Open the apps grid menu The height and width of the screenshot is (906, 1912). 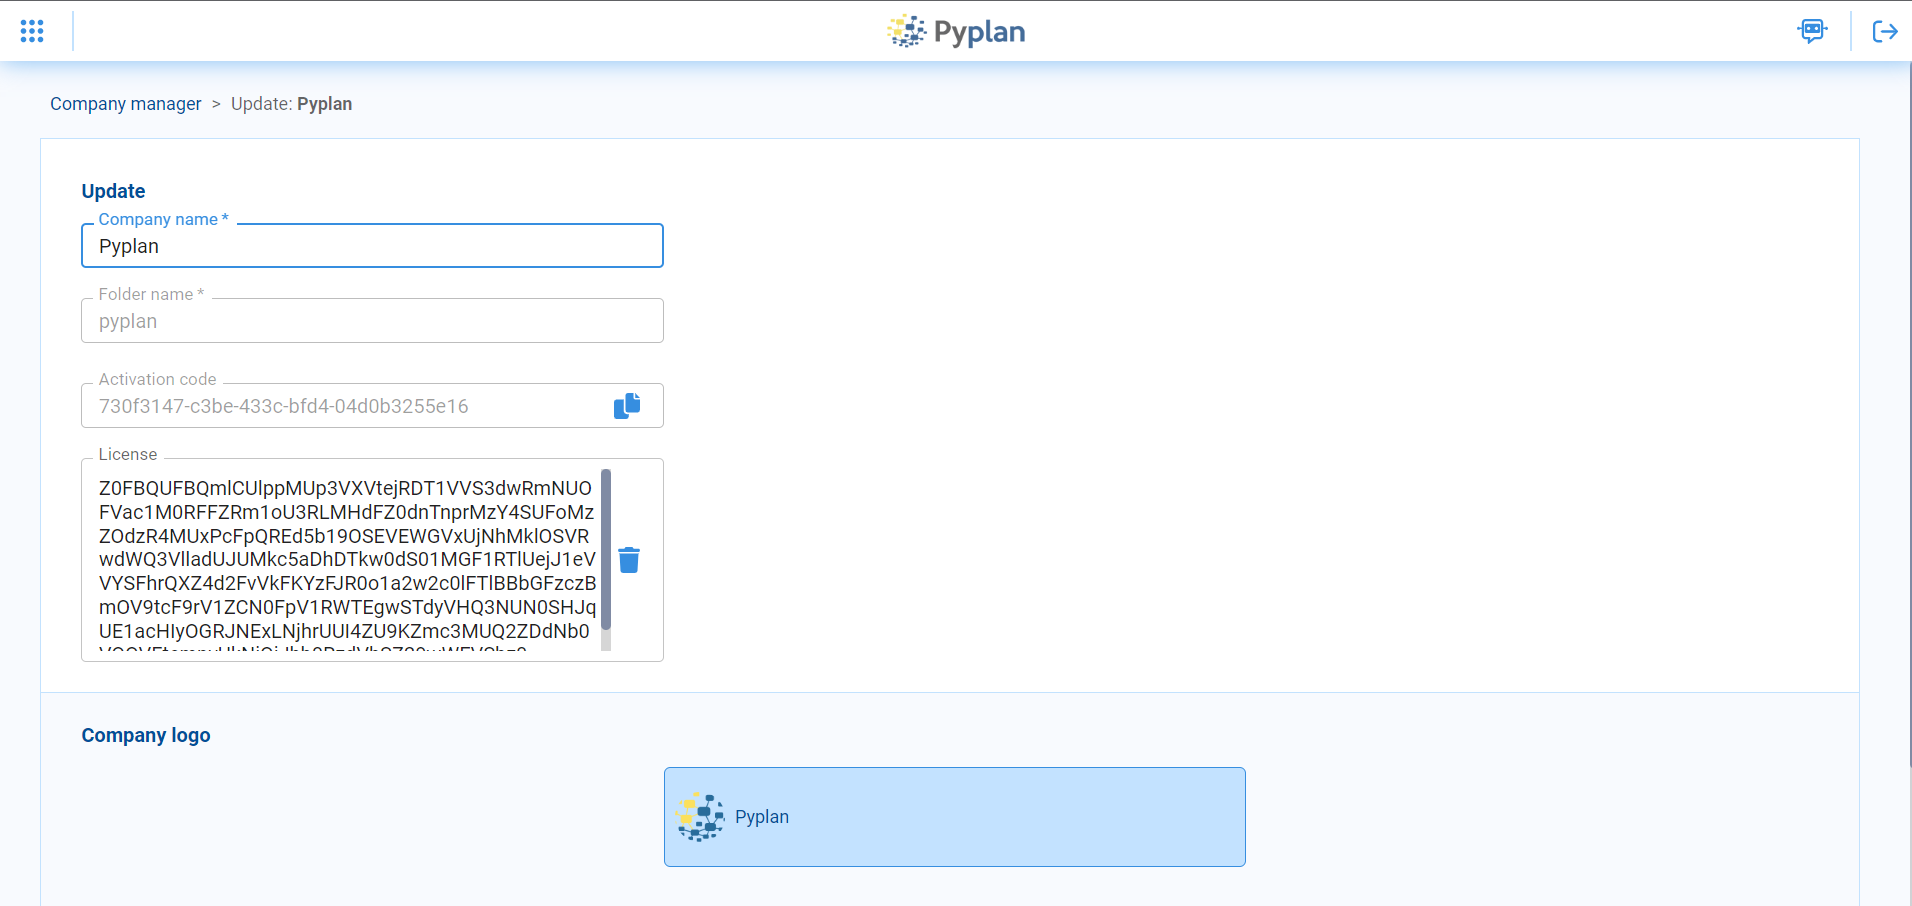tap(32, 31)
